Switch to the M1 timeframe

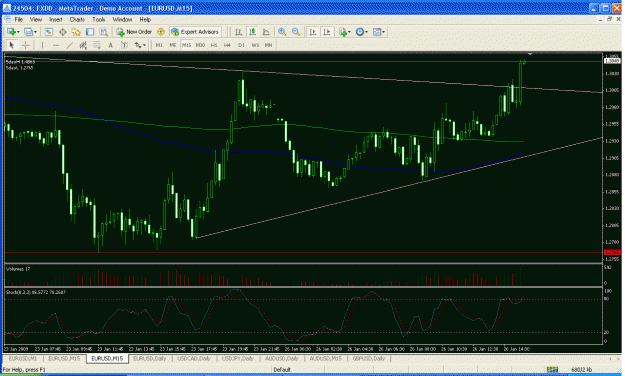pos(159,45)
